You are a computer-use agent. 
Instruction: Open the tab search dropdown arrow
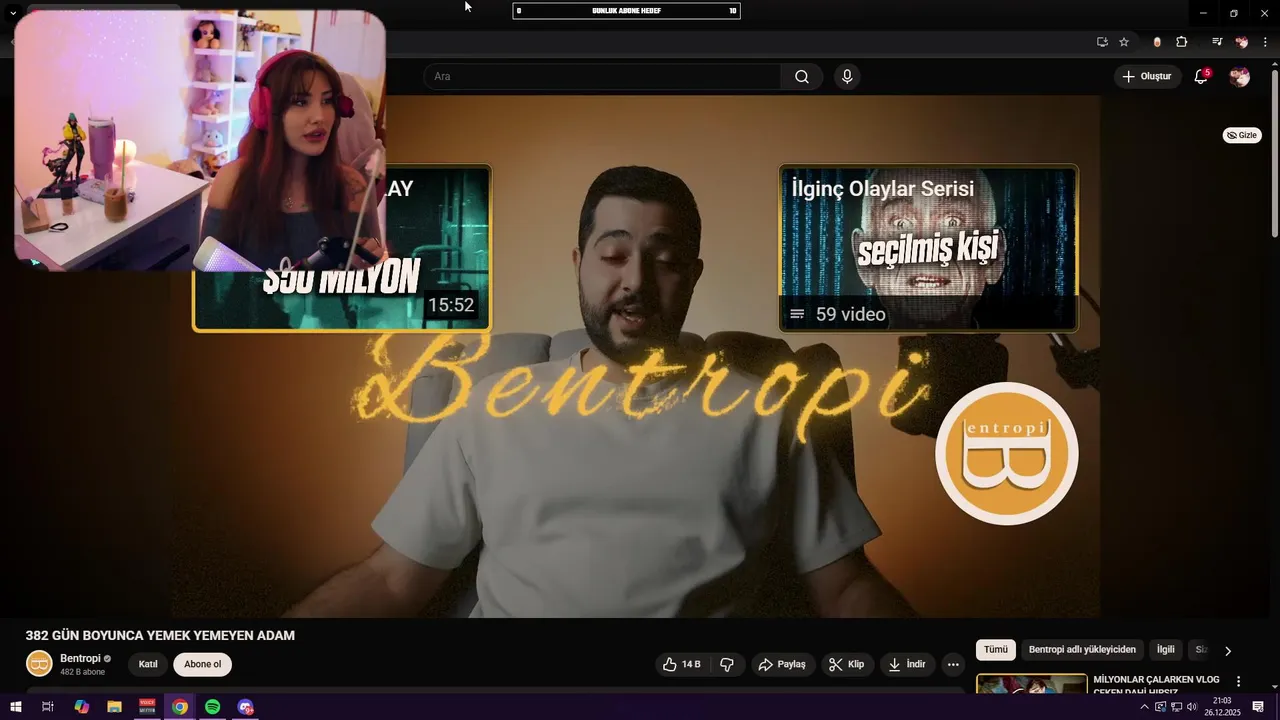coord(13,13)
